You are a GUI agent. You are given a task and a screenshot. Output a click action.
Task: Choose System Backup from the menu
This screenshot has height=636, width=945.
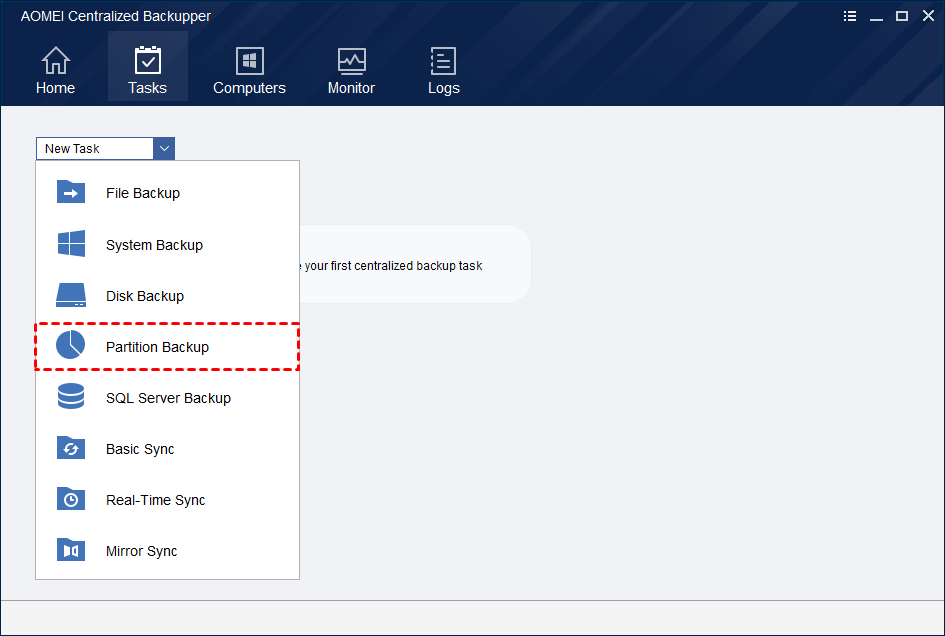coord(168,245)
